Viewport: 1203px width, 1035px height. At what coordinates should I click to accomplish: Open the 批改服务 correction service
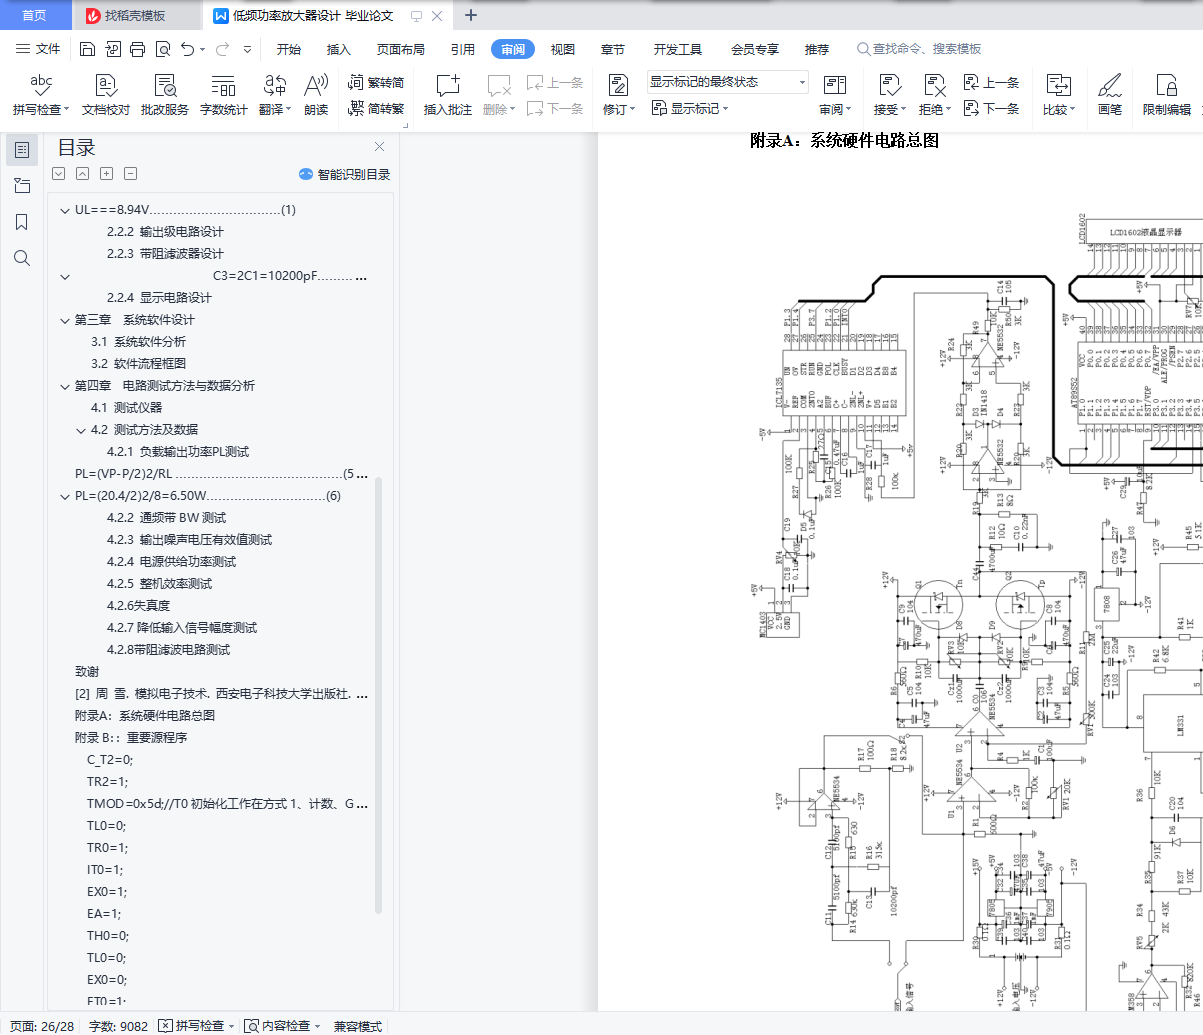click(165, 95)
